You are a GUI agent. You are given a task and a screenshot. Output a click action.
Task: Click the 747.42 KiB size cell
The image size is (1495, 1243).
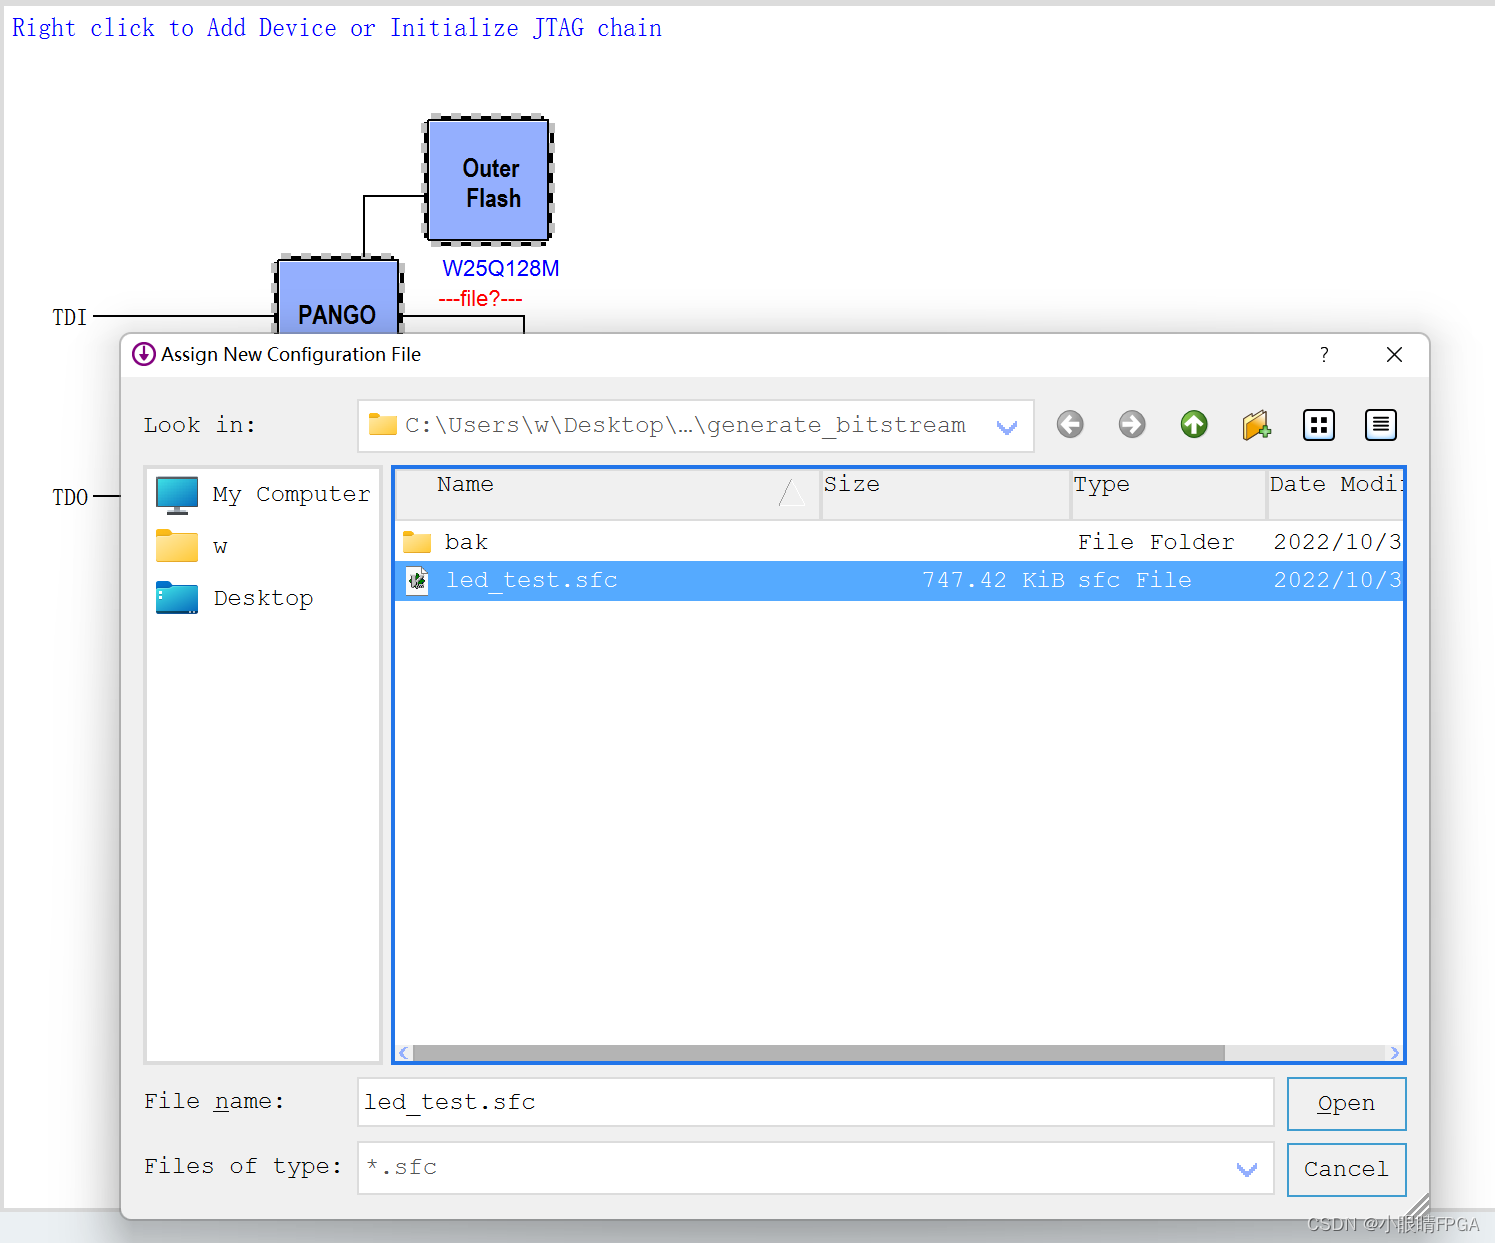pos(993,580)
